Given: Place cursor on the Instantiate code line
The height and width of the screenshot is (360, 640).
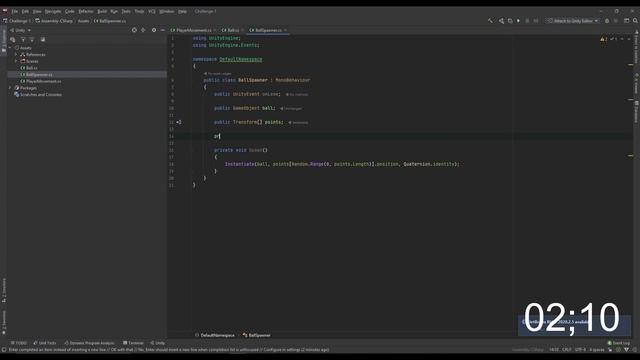Looking at the screenshot, I should pos(342,164).
